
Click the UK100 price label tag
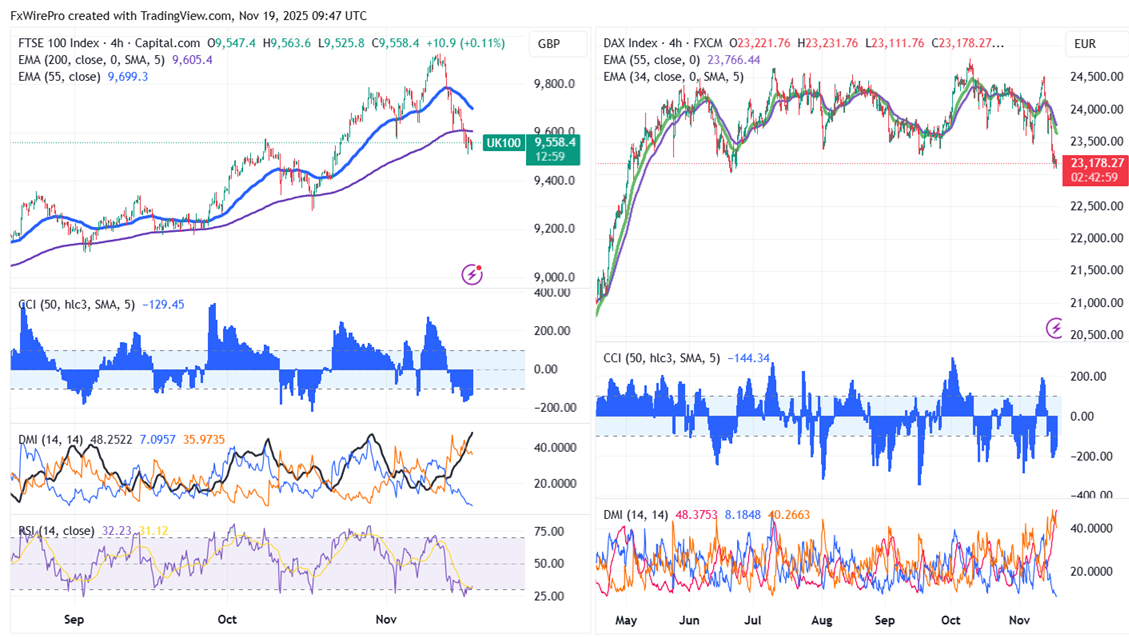[x=503, y=143]
